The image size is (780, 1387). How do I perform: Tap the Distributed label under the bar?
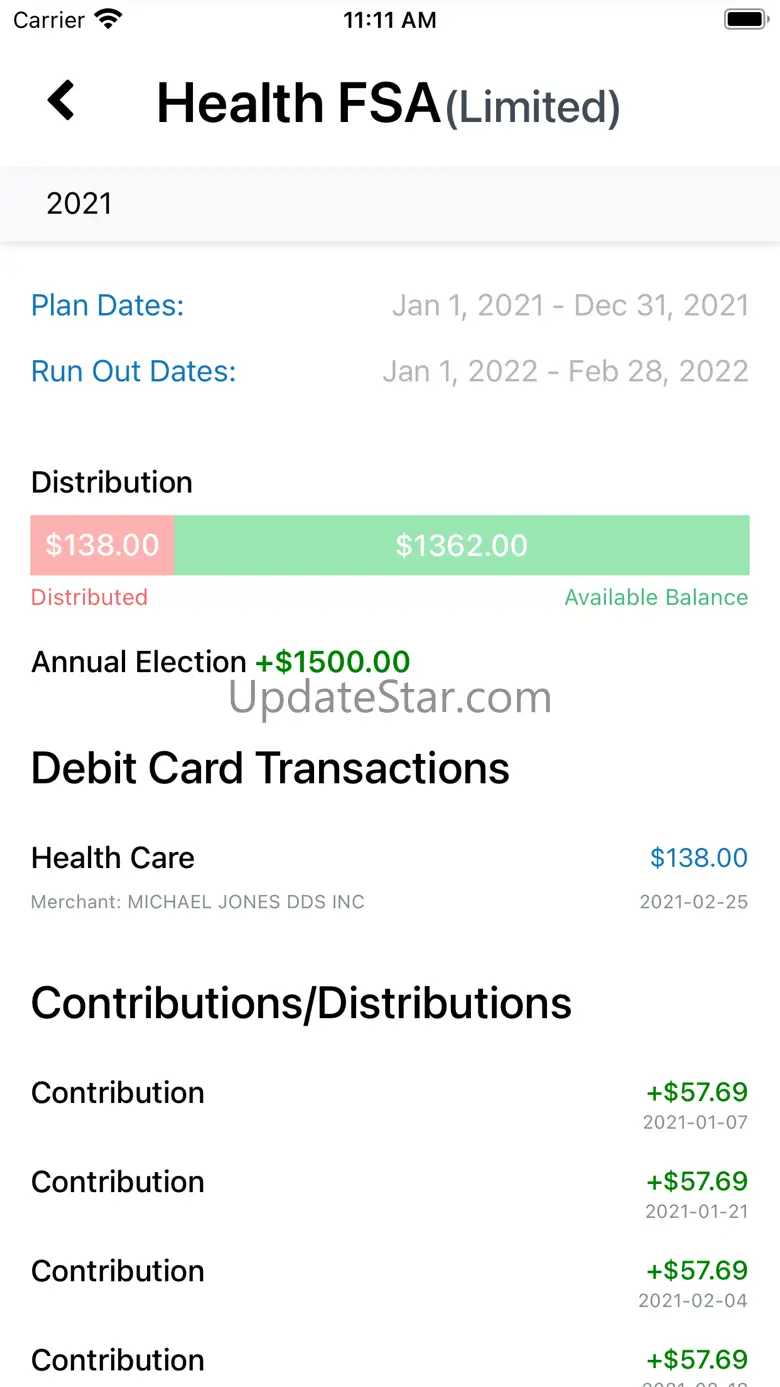(89, 597)
